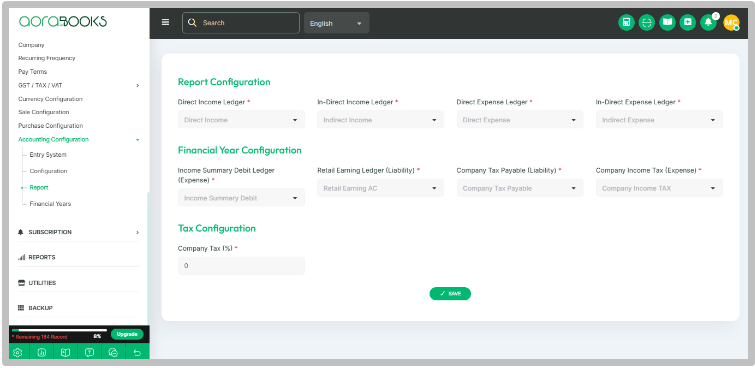Open Income Summary Debit Ledger dropdown
The image size is (755, 368).
tap(241, 197)
